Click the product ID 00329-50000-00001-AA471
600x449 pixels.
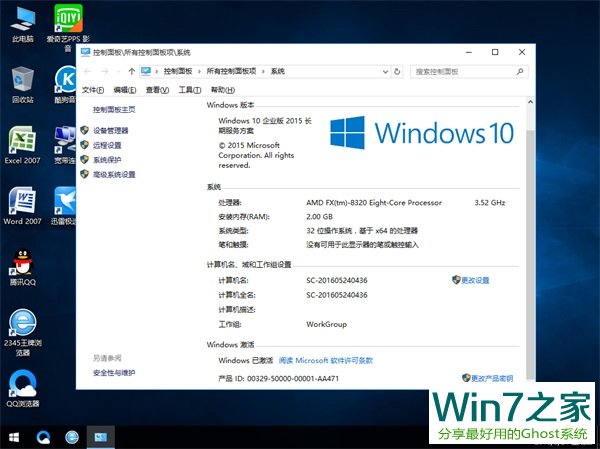(293, 379)
